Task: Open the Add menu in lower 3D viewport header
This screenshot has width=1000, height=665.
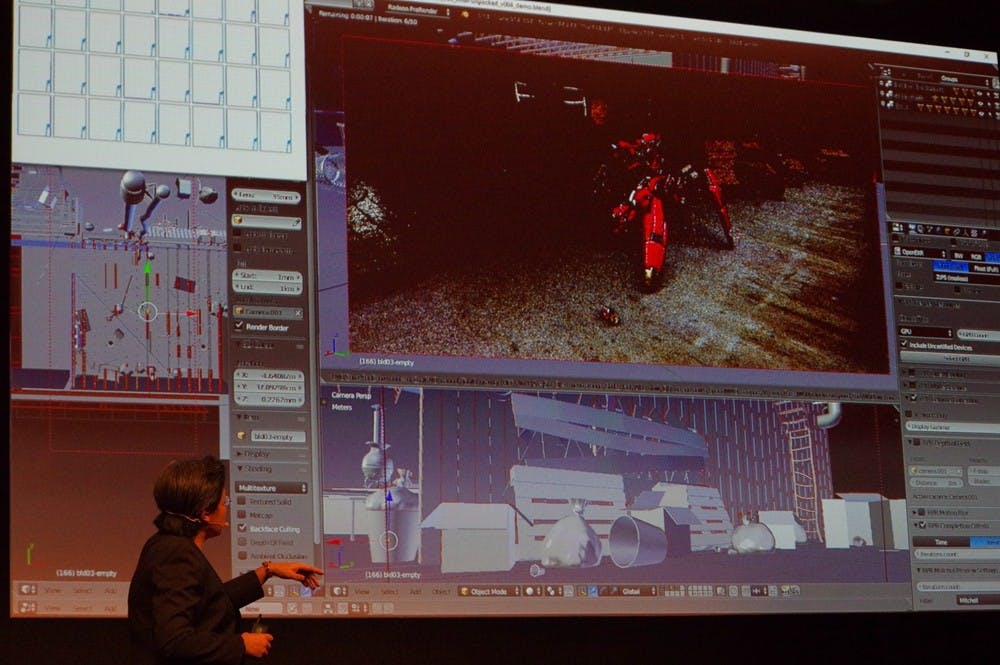Action: (415, 592)
